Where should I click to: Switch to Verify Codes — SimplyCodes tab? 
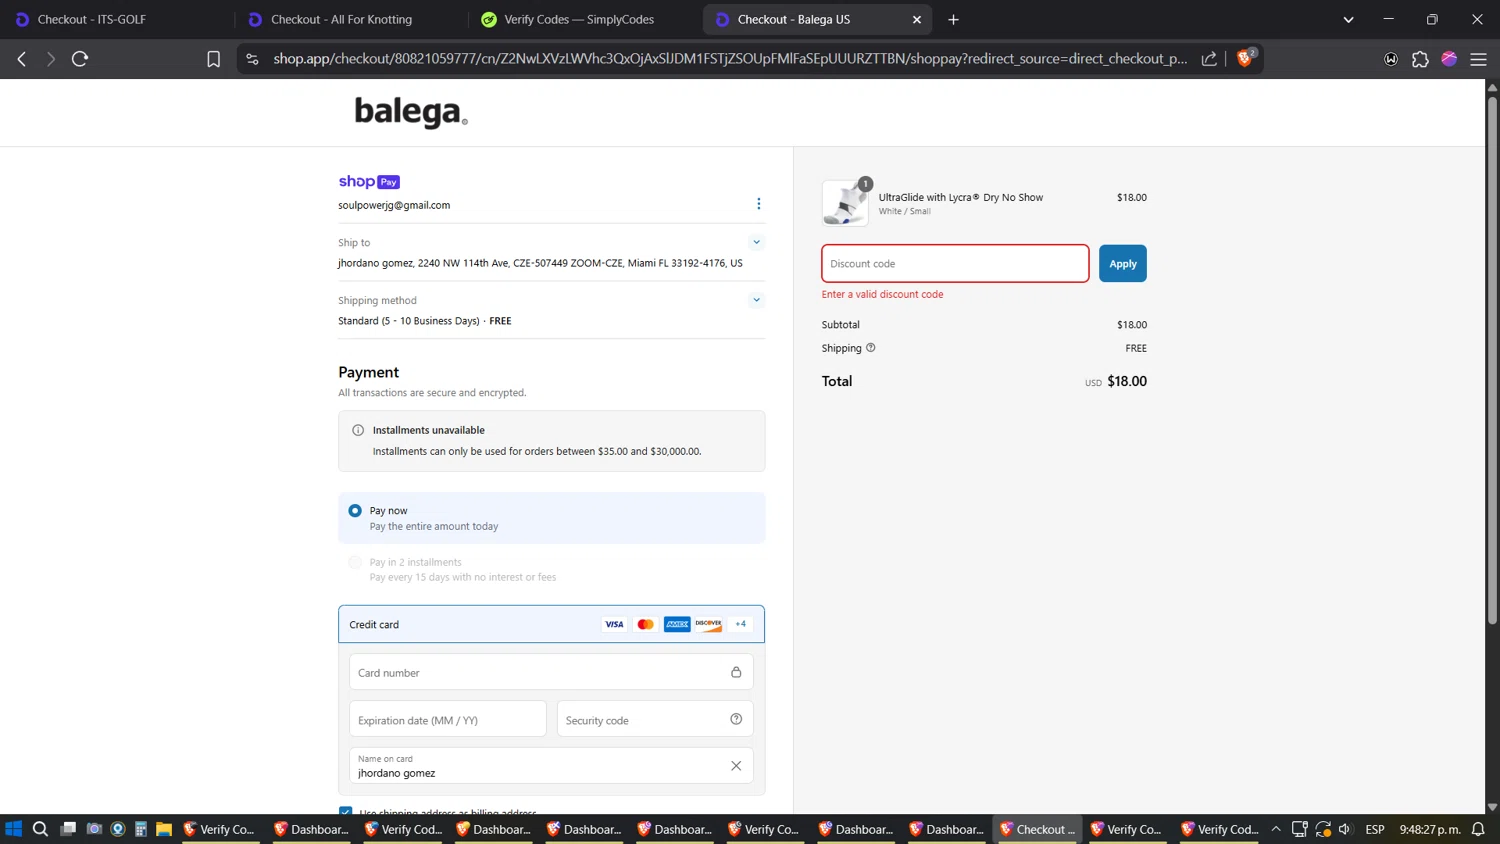(x=583, y=19)
